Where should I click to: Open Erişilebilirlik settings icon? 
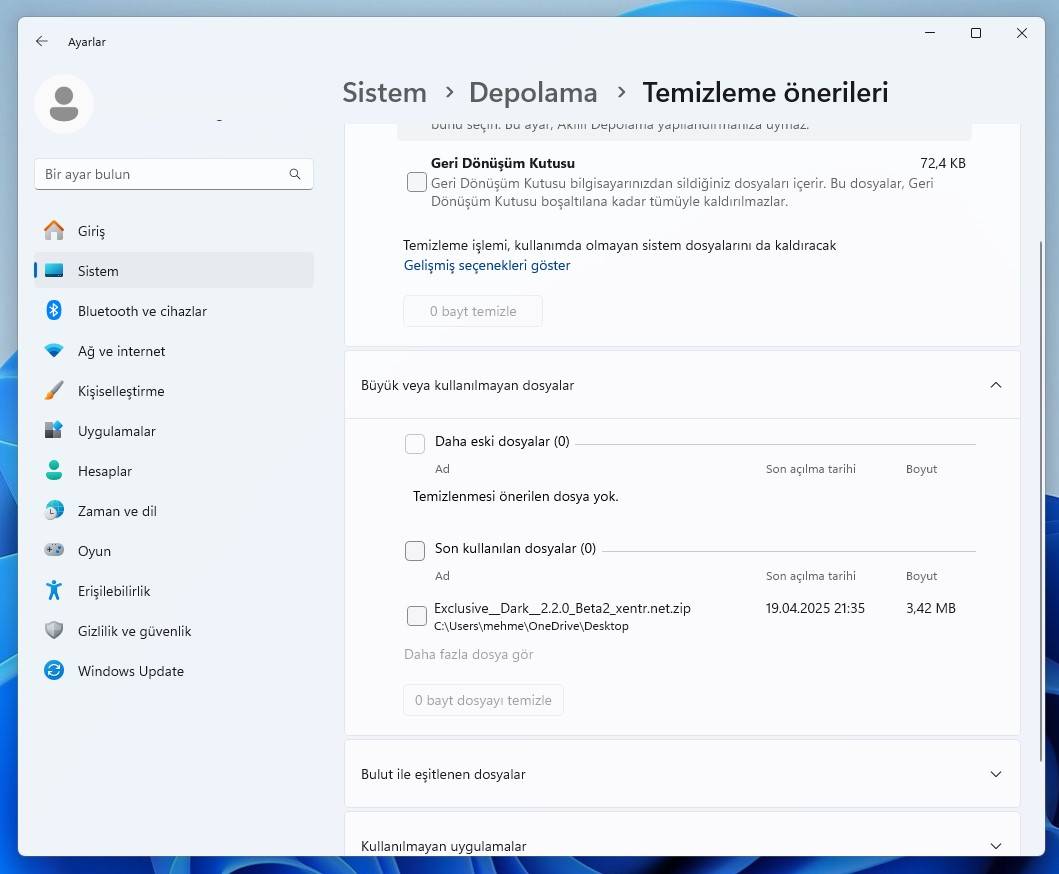pos(54,591)
